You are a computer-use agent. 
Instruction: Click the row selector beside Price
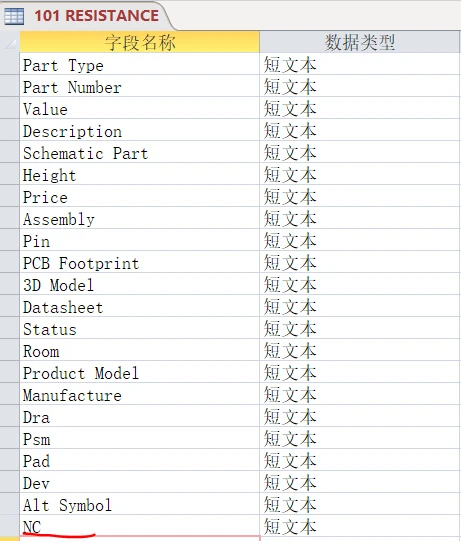pos(10,197)
